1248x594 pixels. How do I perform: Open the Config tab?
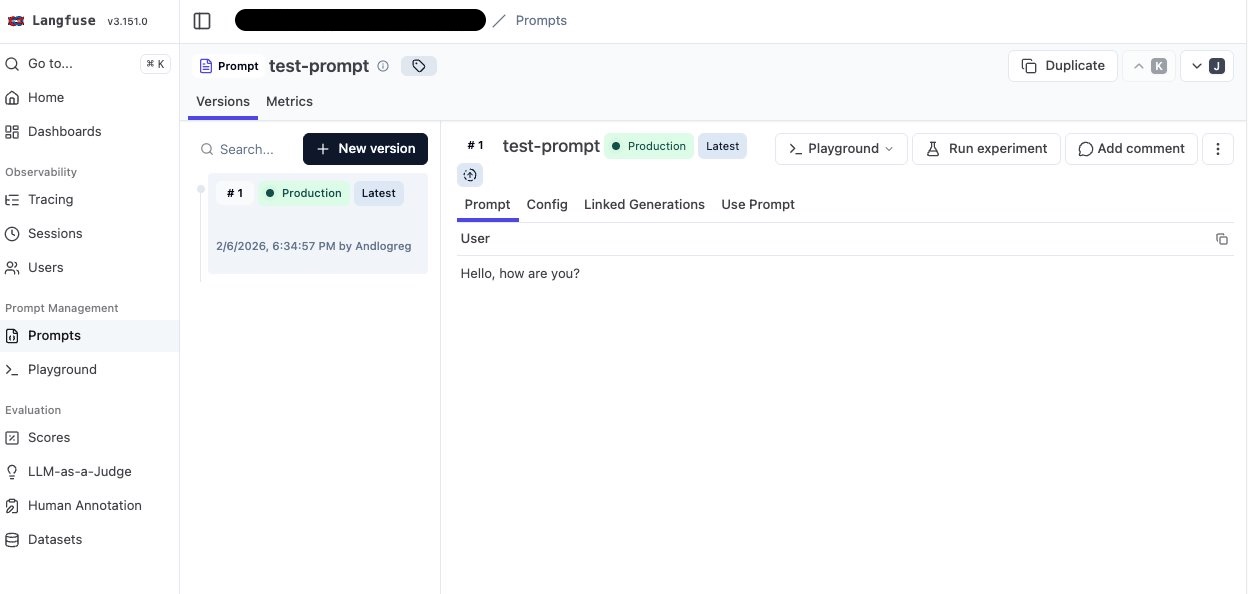547,205
